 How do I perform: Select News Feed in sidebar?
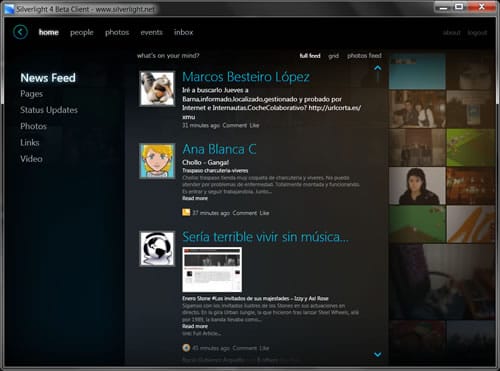[x=48, y=78]
